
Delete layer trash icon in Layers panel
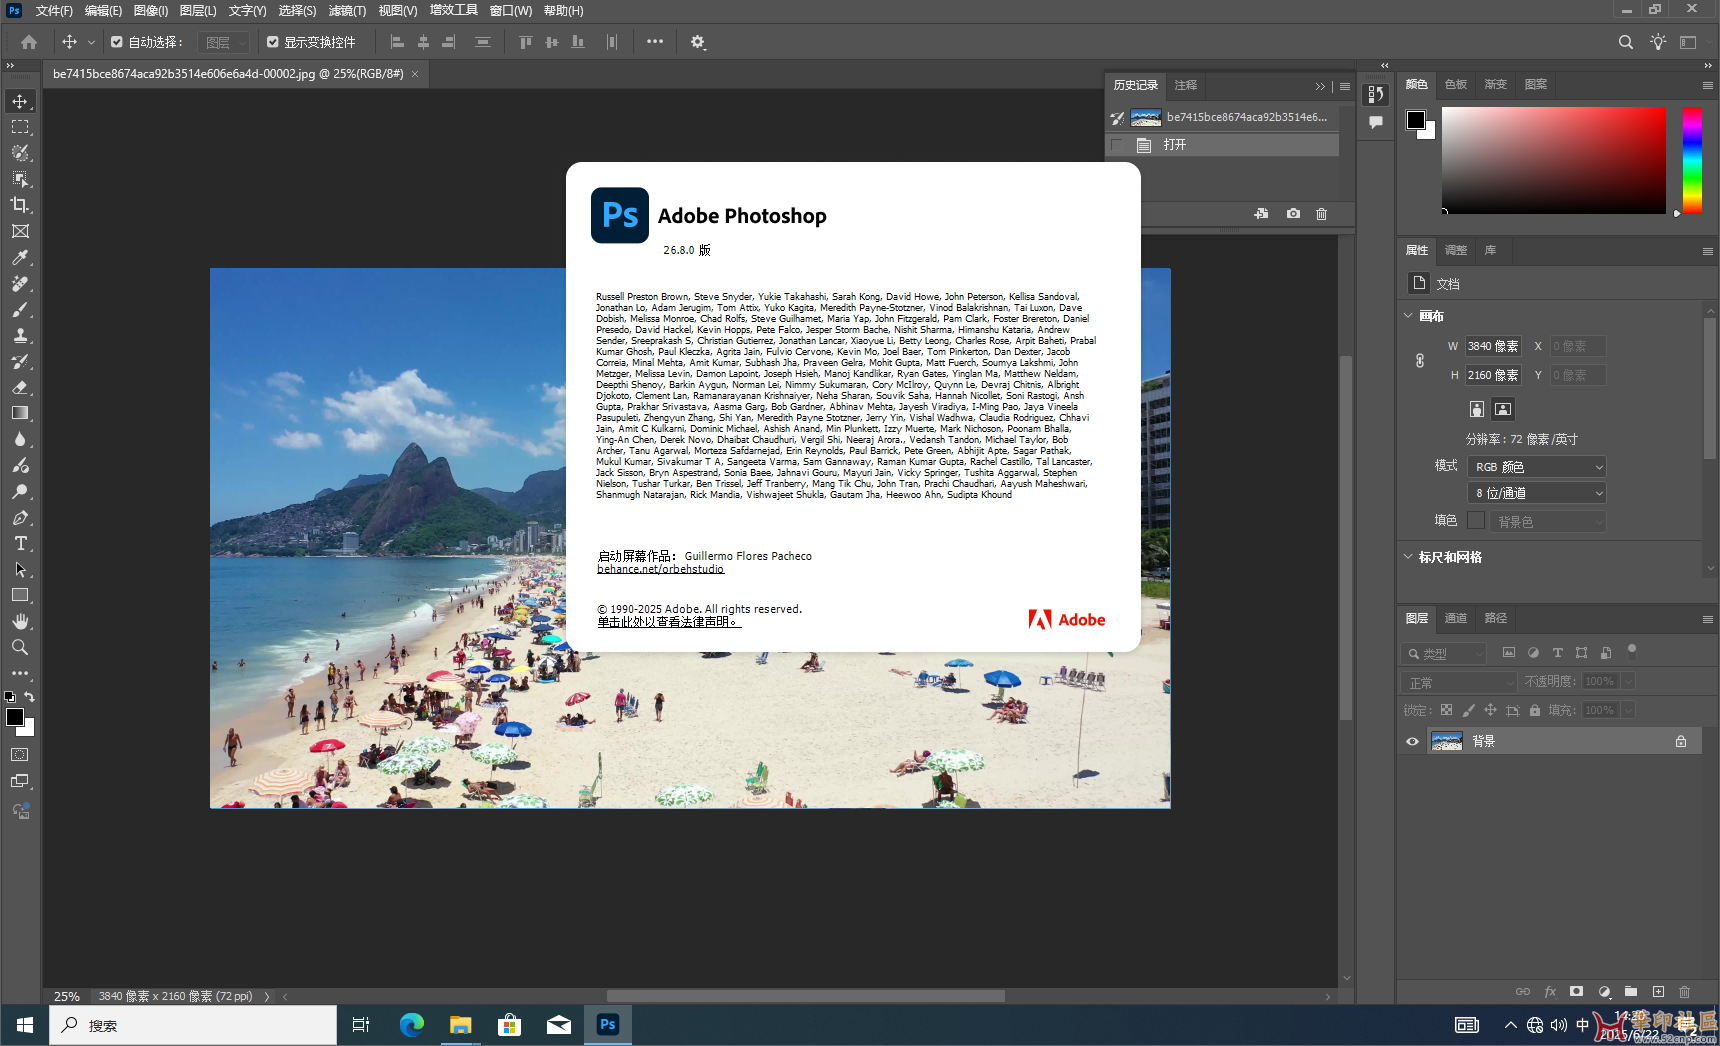click(x=1684, y=992)
